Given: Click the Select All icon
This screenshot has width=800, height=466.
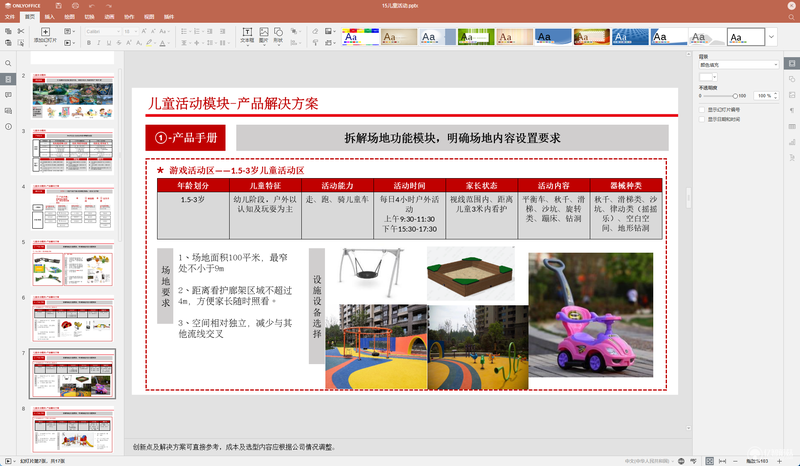Looking at the screenshot, I should (21, 43).
